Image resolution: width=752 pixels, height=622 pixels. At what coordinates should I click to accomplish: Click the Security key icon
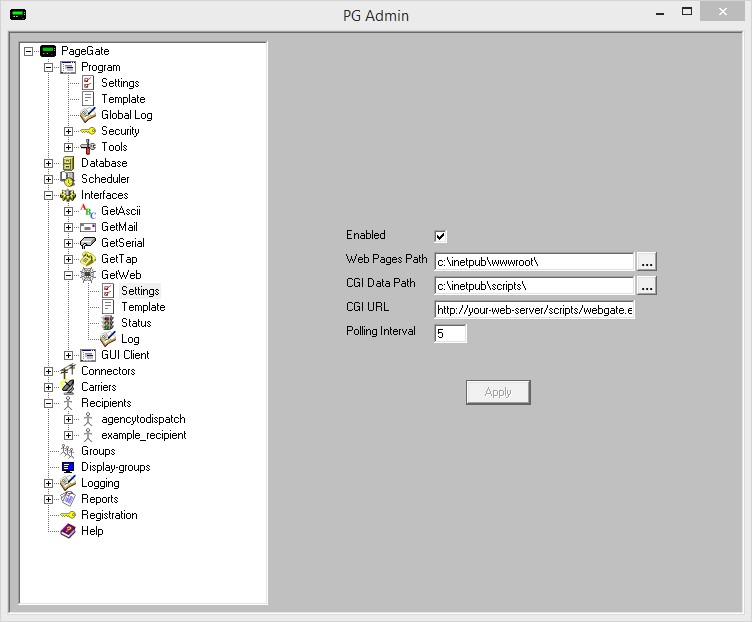coord(88,131)
